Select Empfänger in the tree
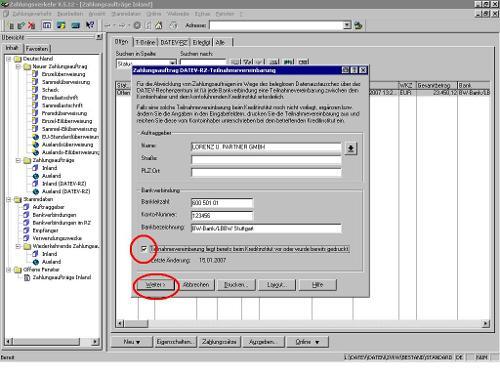 coord(45,230)
